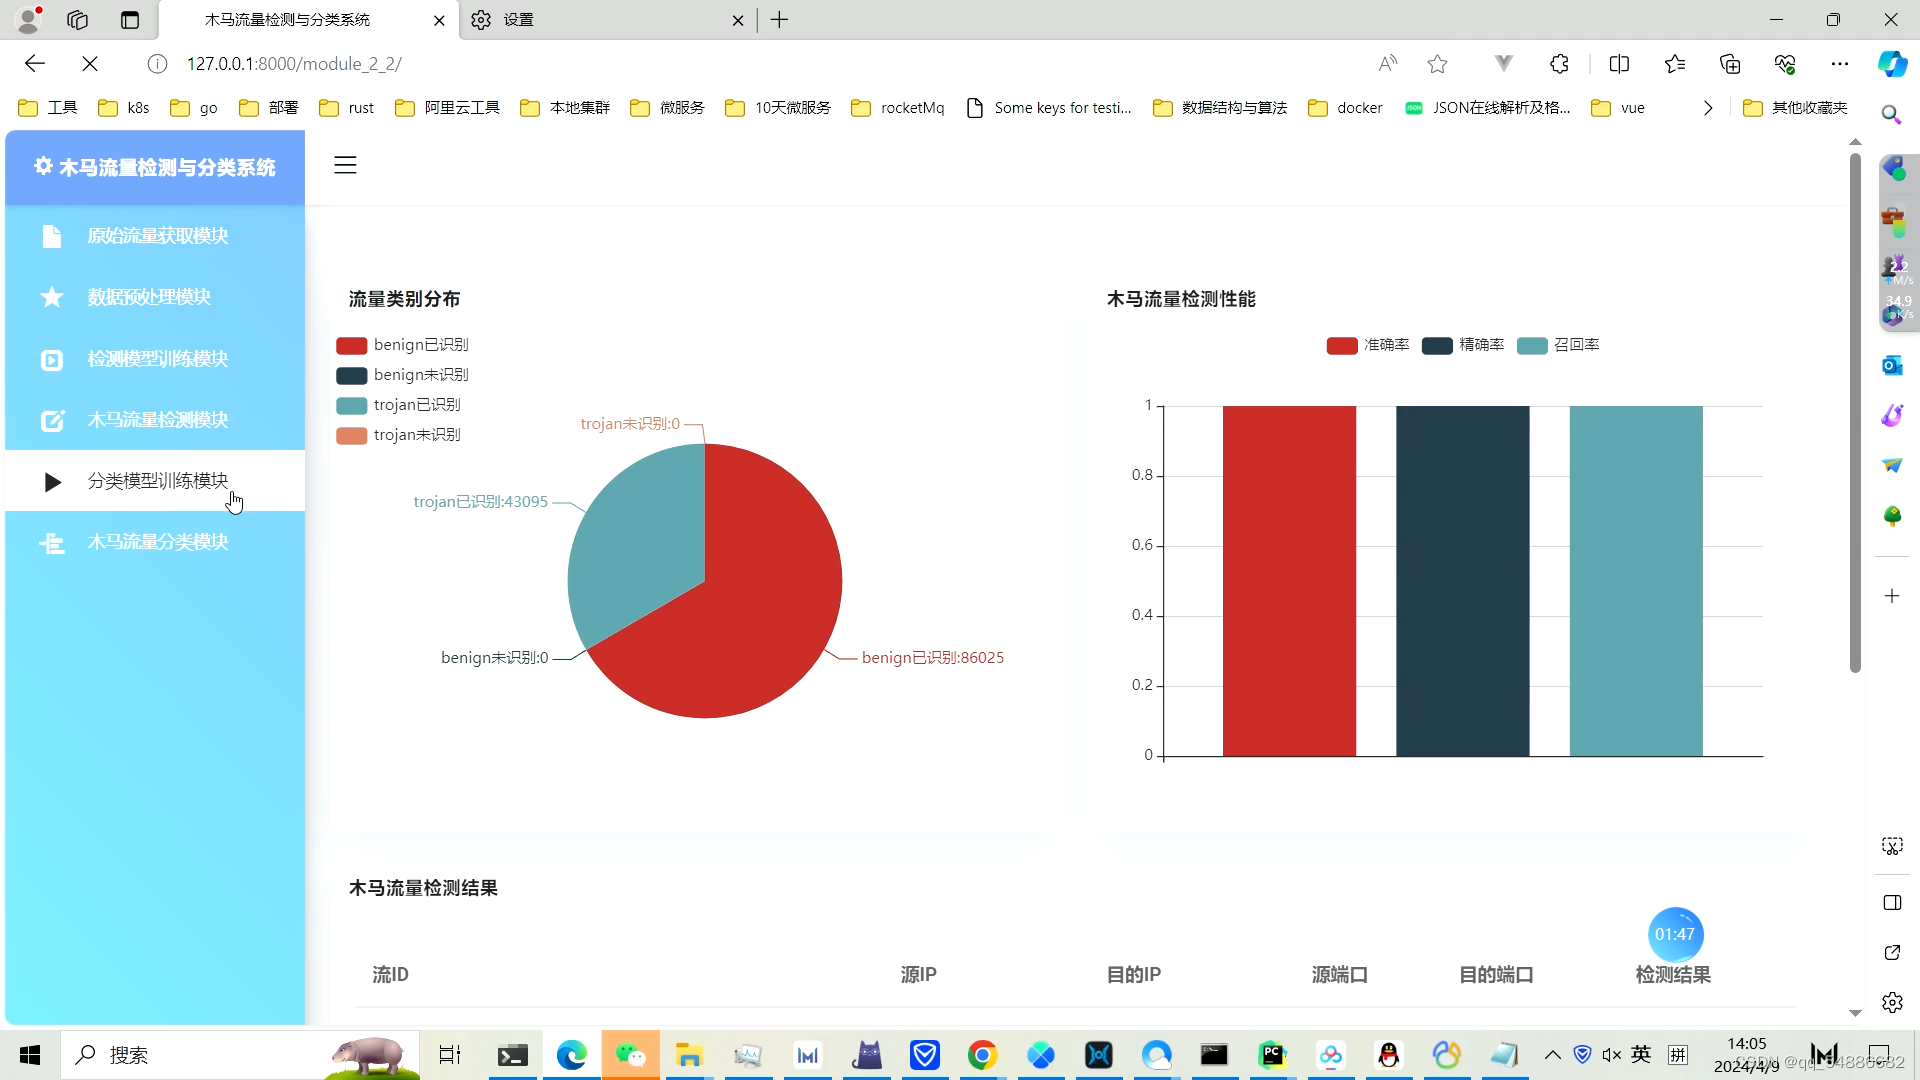Click the dark navy 精确率 bar
Viewport: 1920px width, 1080px height.
(x=1462, y=581)
